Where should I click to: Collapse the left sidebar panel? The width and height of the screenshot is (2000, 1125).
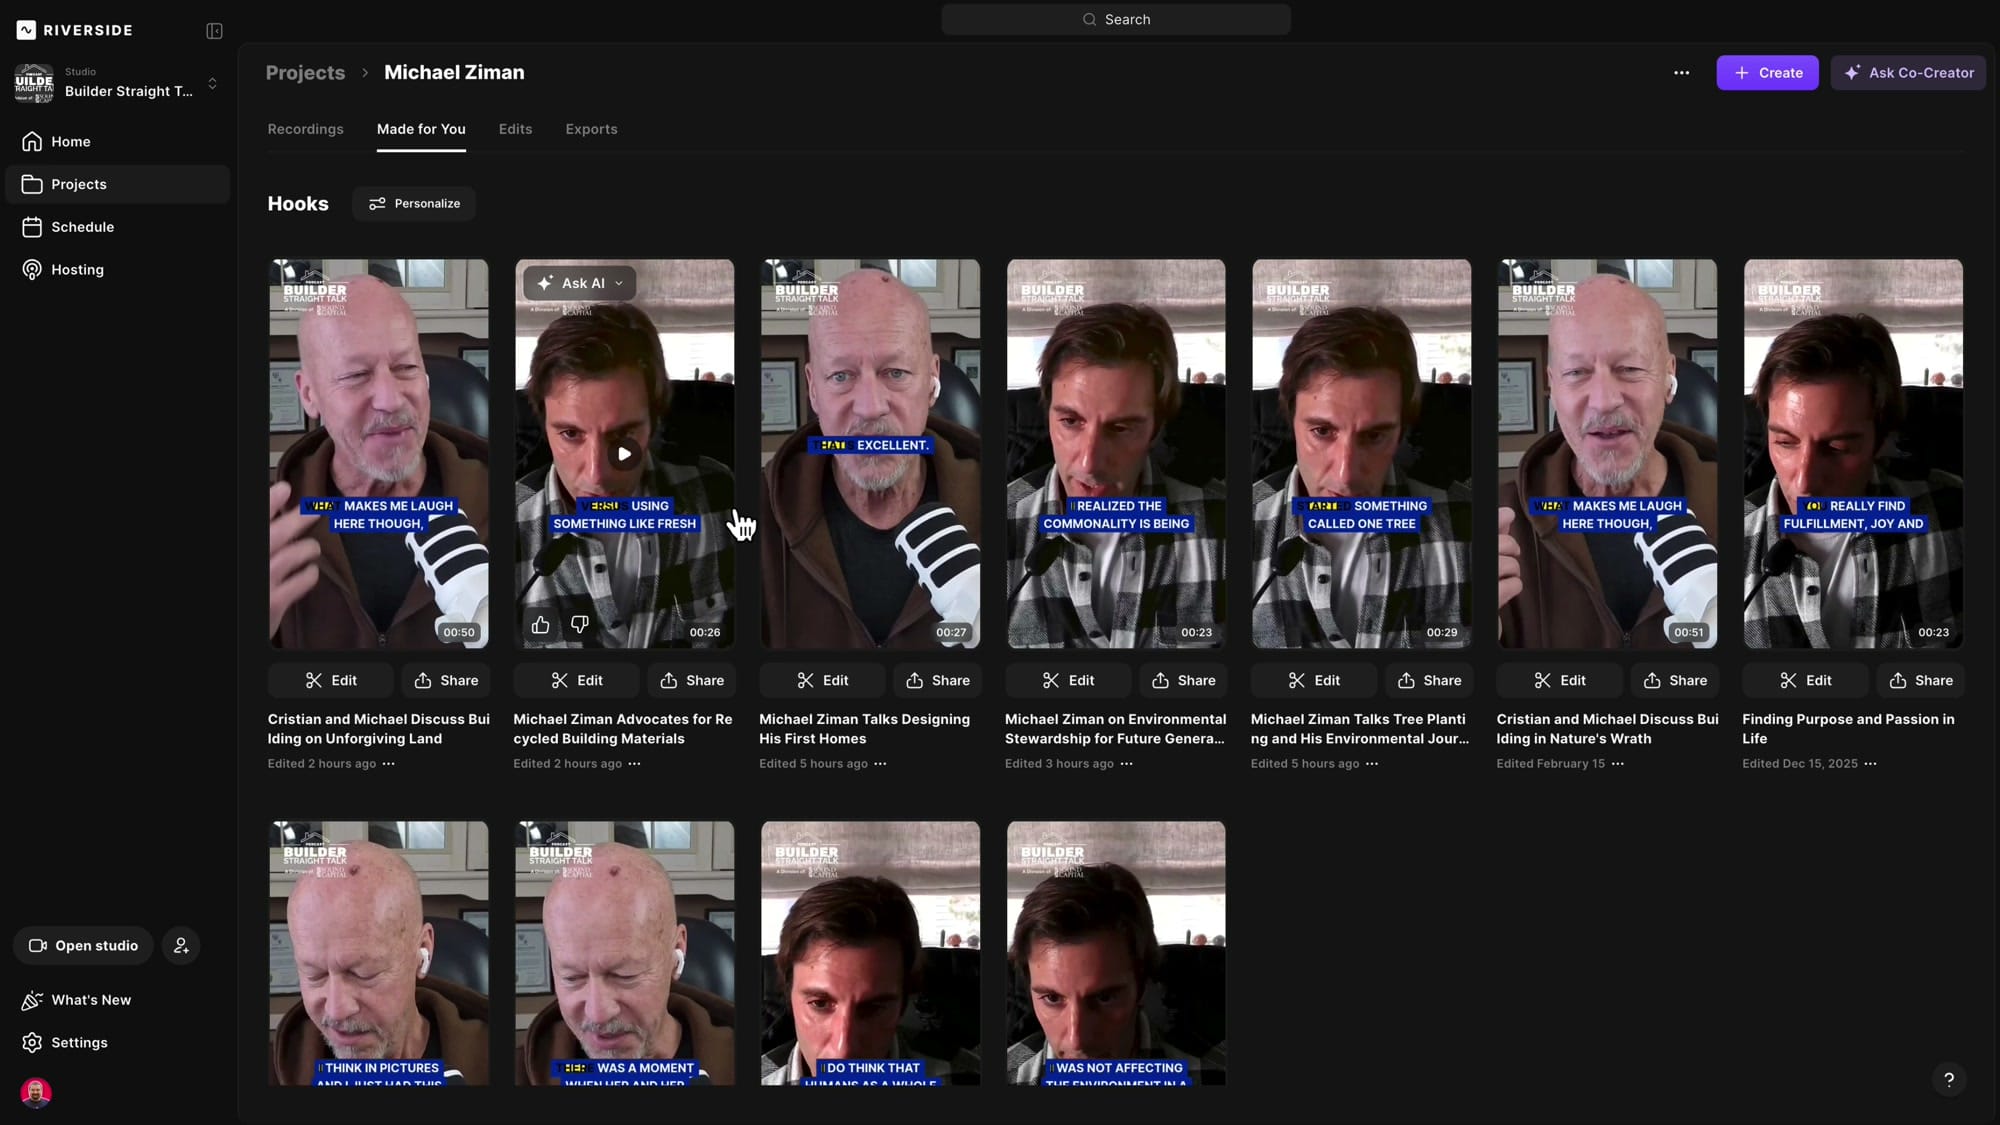(x=214, y=31)
